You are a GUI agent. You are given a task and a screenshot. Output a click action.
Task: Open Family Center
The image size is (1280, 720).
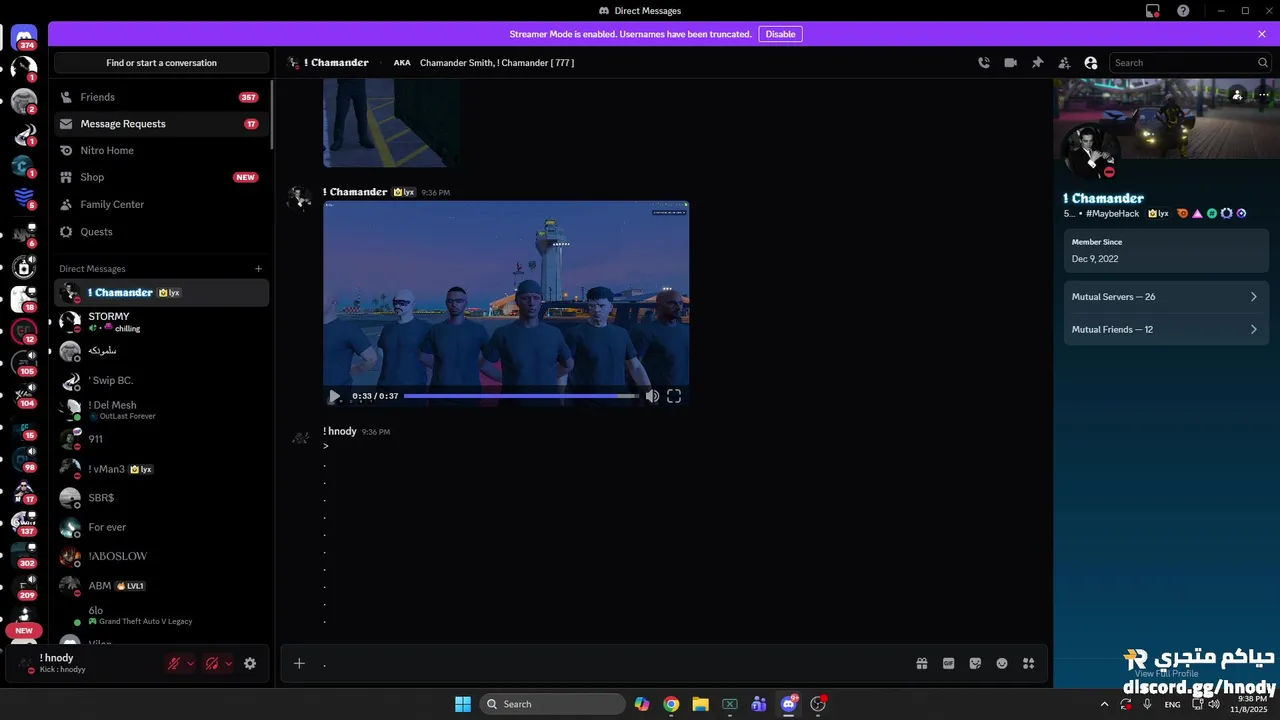161,204
